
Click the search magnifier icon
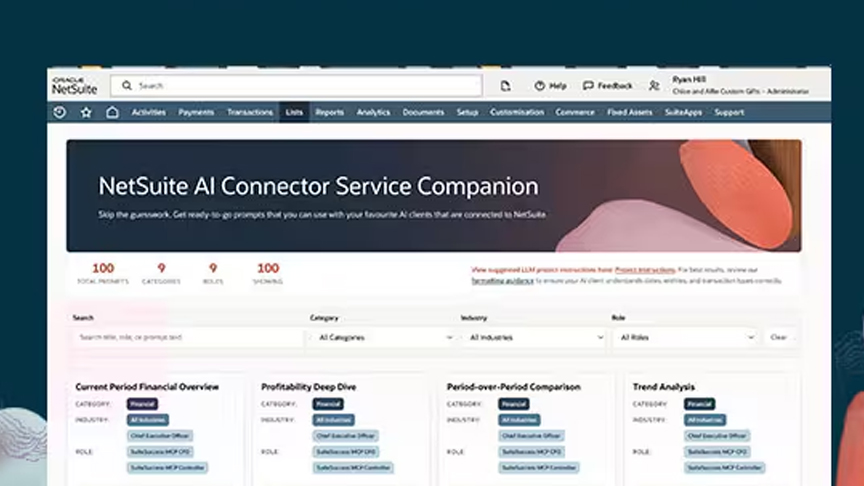point(127,86)
